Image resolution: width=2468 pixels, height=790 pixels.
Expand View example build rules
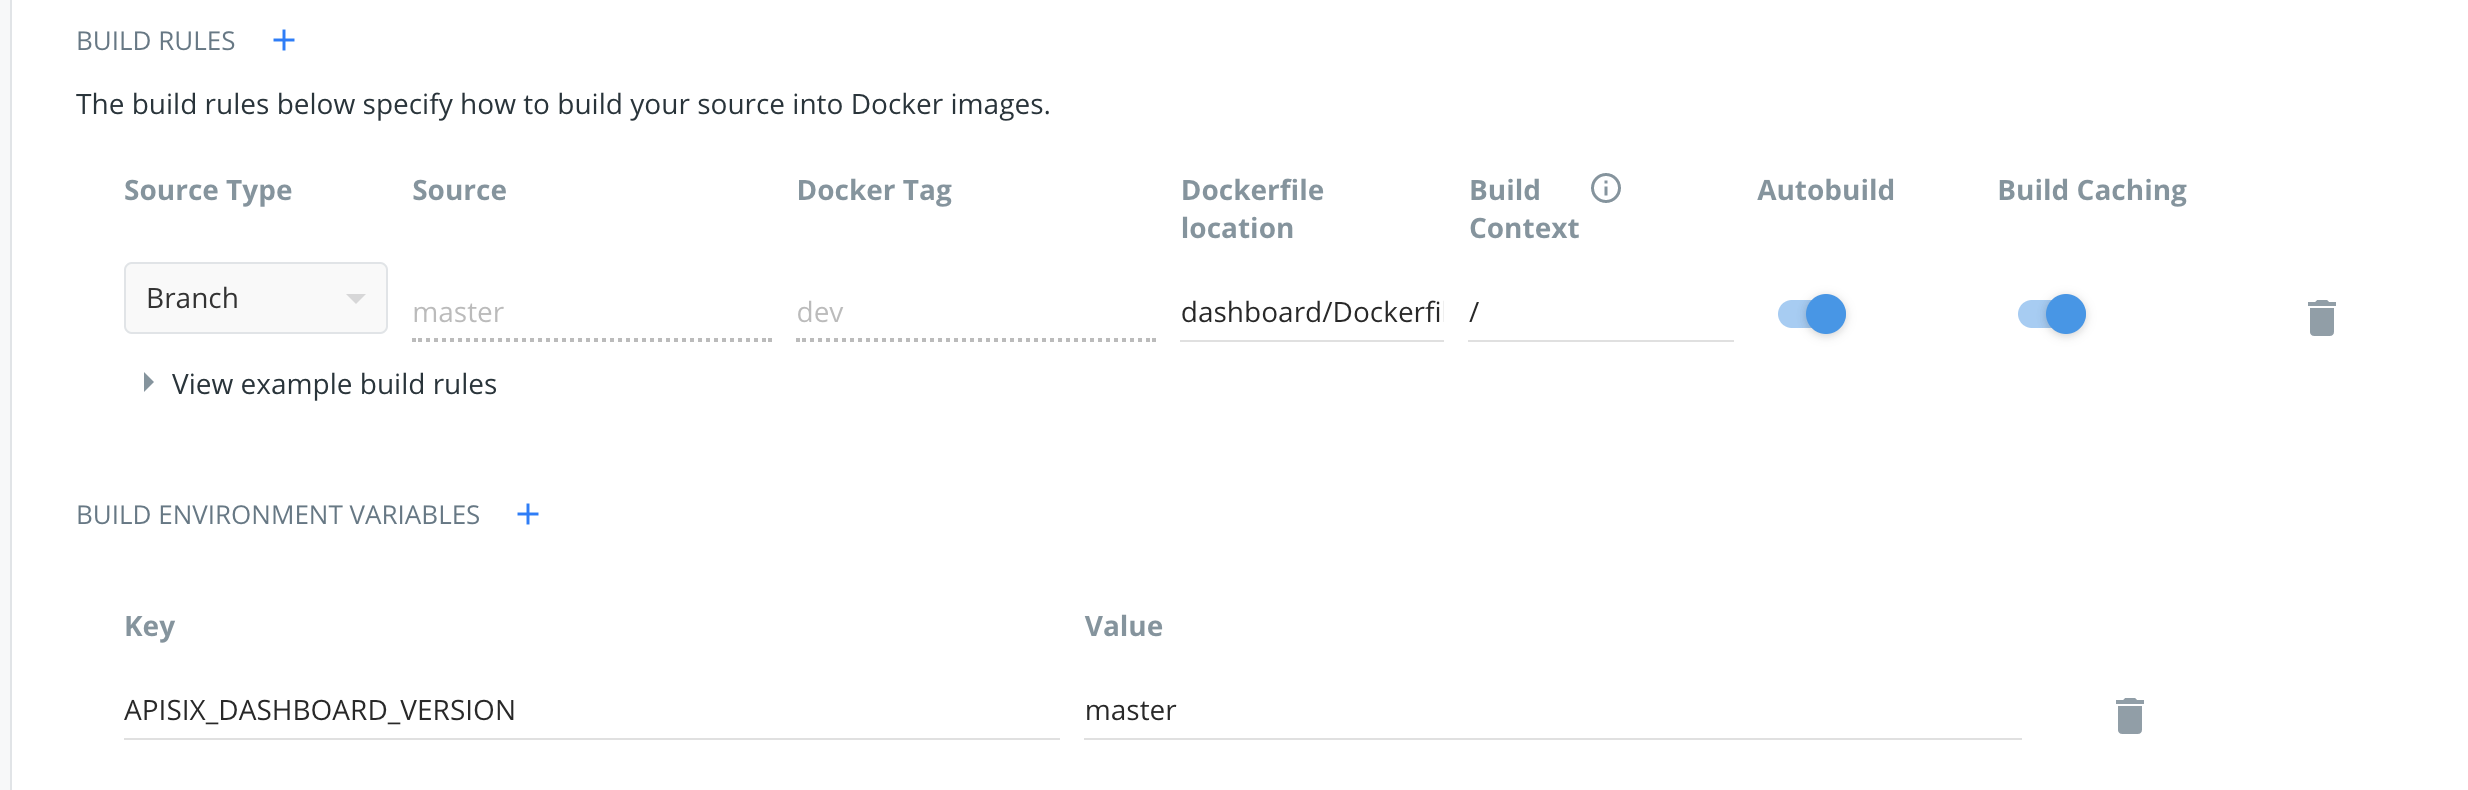point(334,384)
